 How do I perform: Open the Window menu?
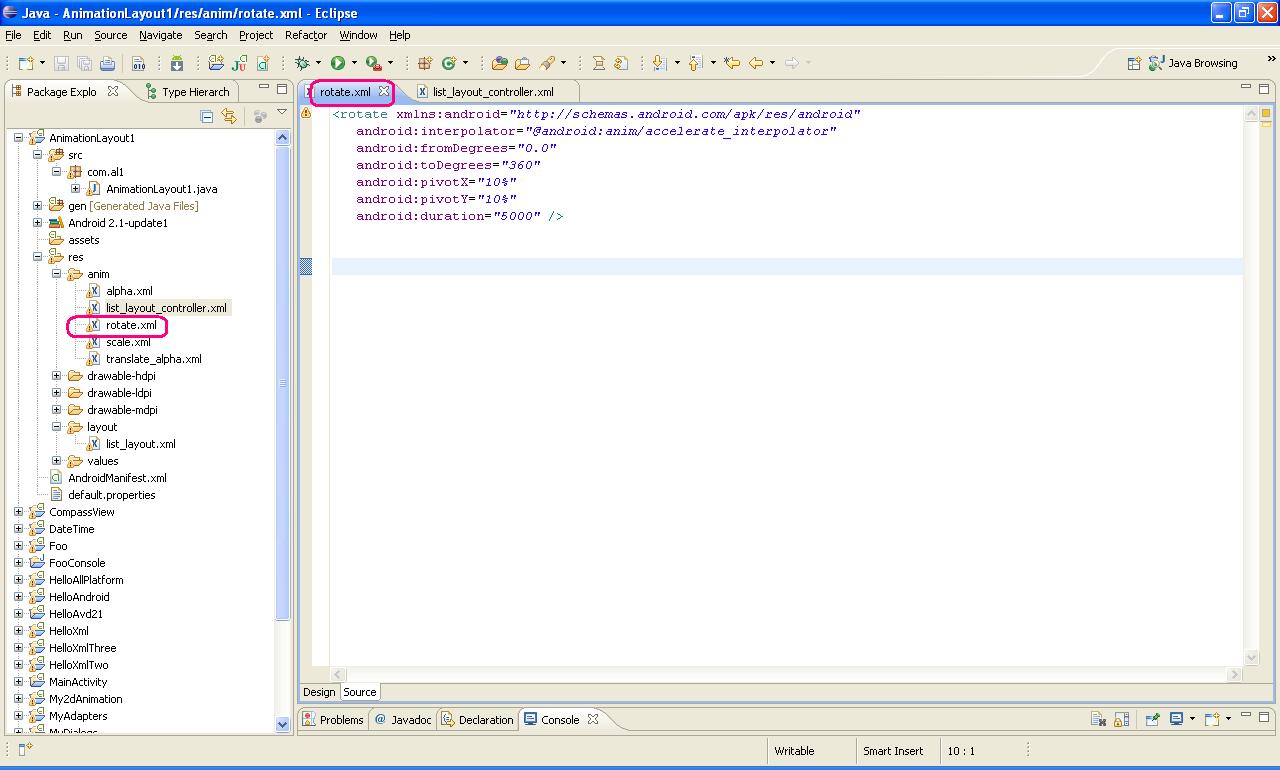(358, 35)
